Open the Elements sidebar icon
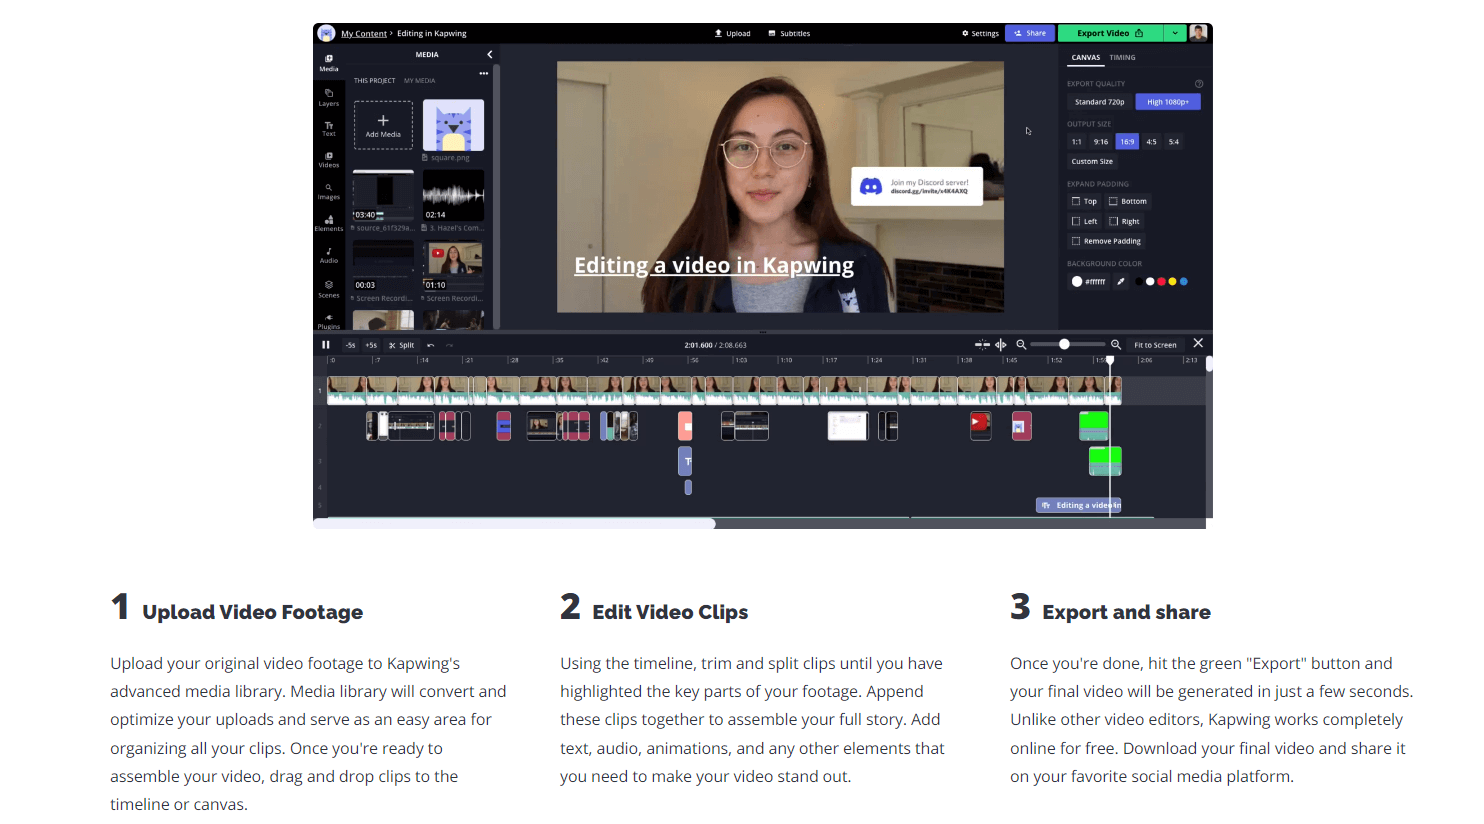This screenshot has width=1484, height=824. tap(328, 223)
